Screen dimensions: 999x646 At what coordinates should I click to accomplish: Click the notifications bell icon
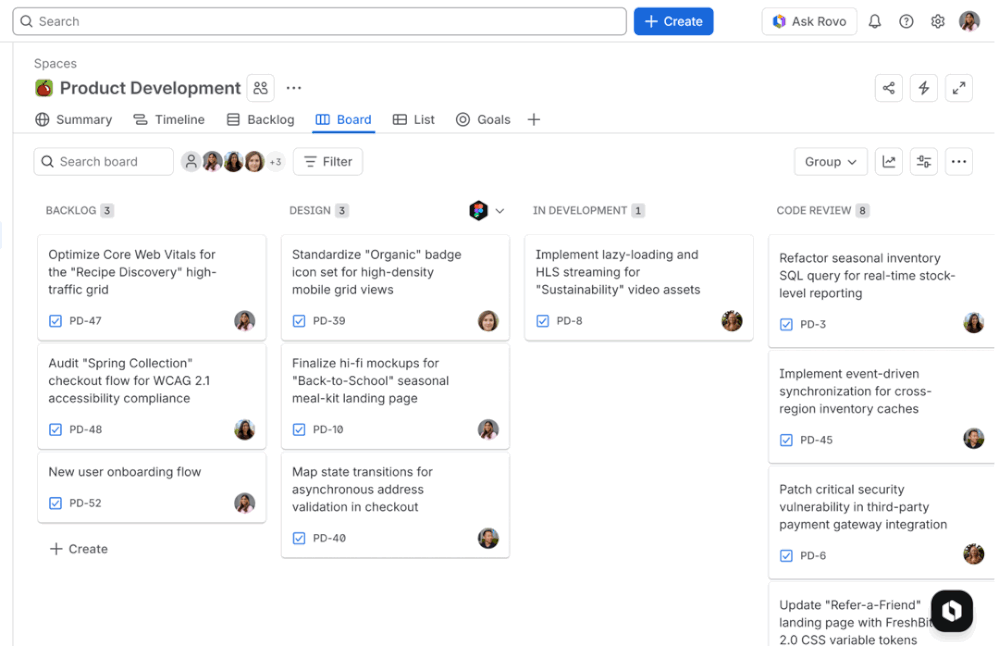(x=874, y=21)
